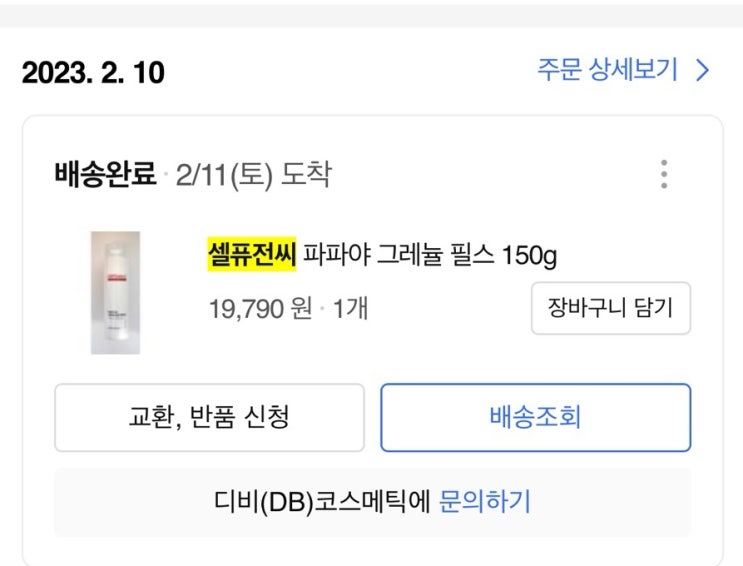Click the 디비(DB)코스메틱 seller name

(322, 501)
